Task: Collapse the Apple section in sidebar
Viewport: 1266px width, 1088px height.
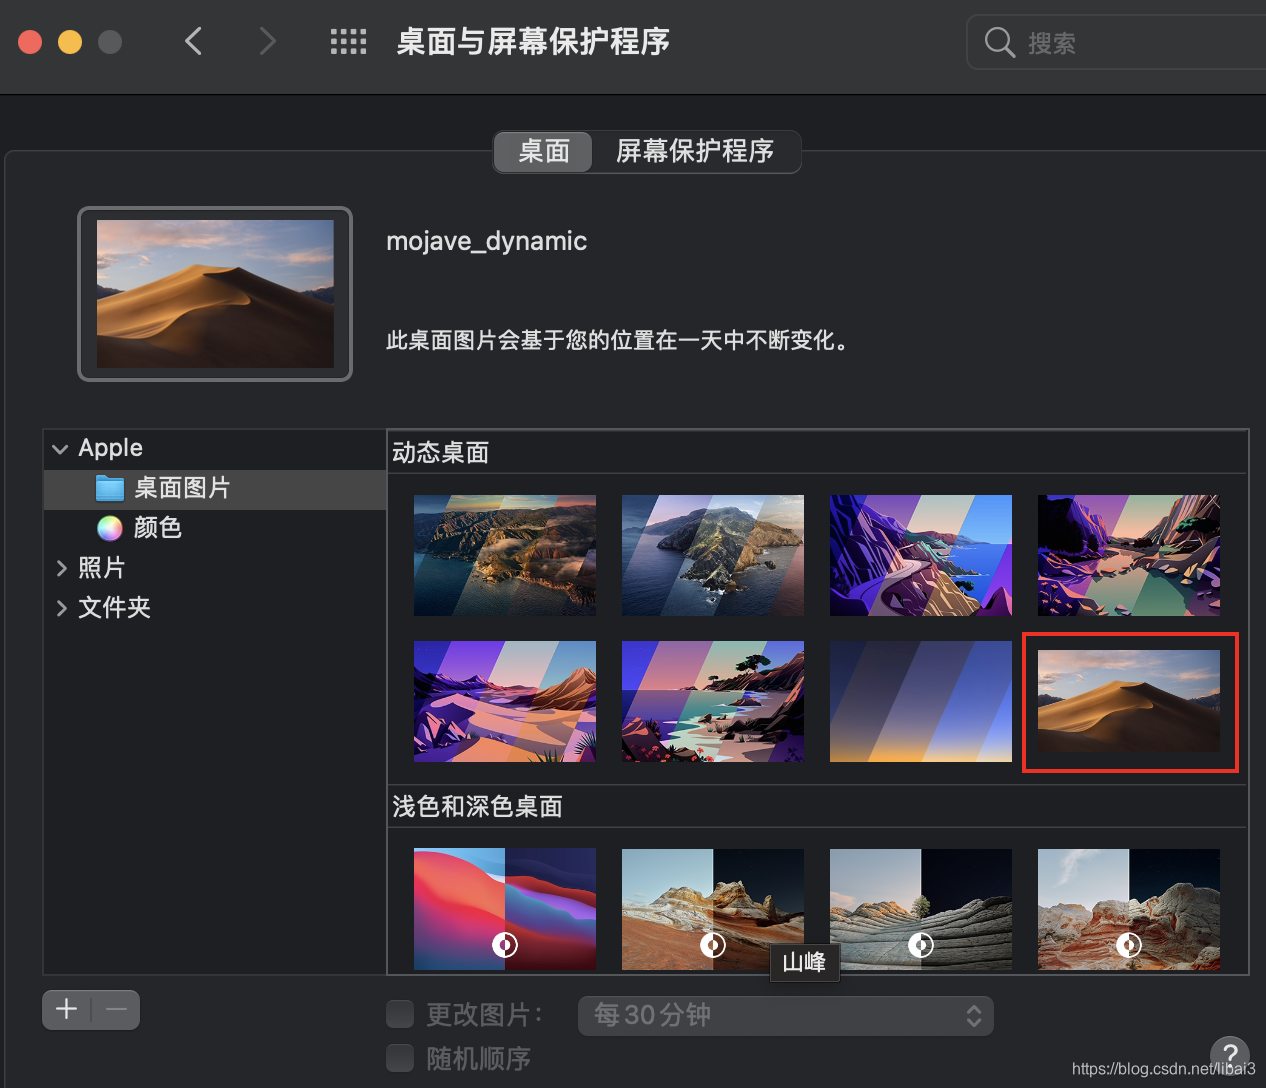Action: click(x=60, y=448)
